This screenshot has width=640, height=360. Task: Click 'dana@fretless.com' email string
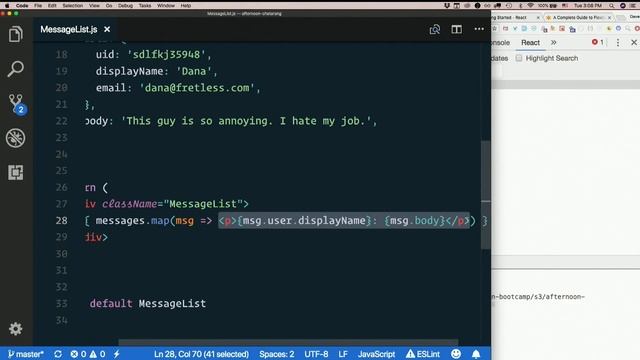click(197, 88)
